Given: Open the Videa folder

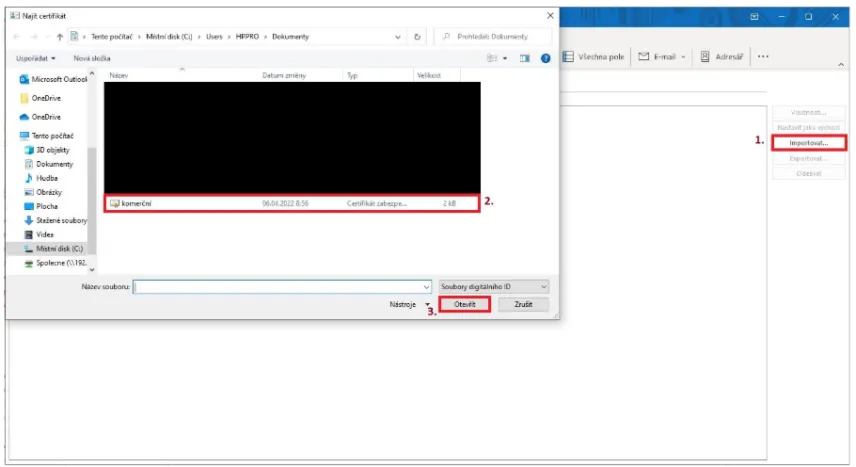Looking at the screenshot, I should pyautogui.click(x=39, y=235).
